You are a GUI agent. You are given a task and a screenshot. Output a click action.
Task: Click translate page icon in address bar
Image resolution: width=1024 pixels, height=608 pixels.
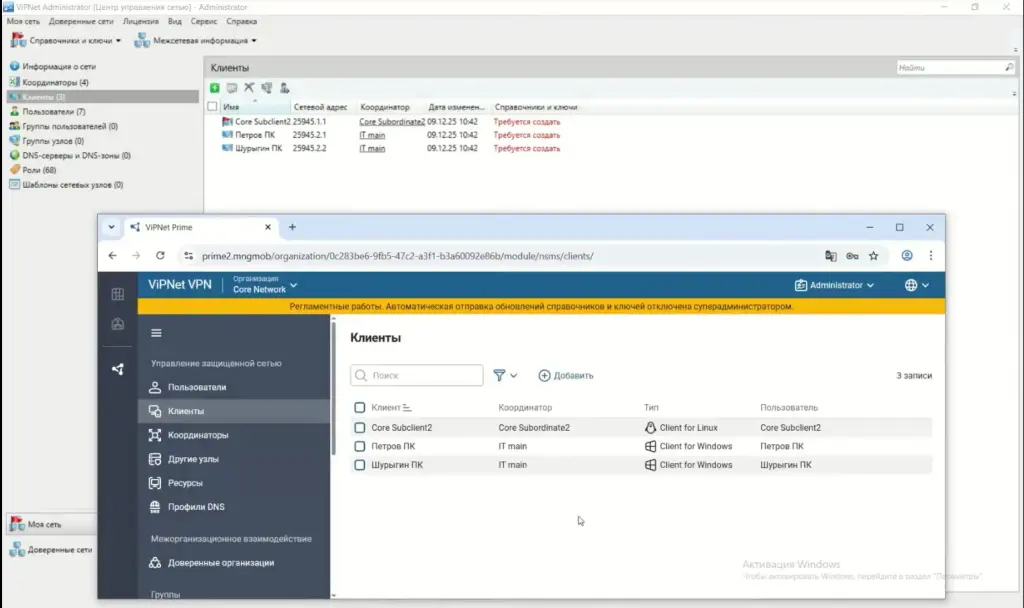click(830, 256)
